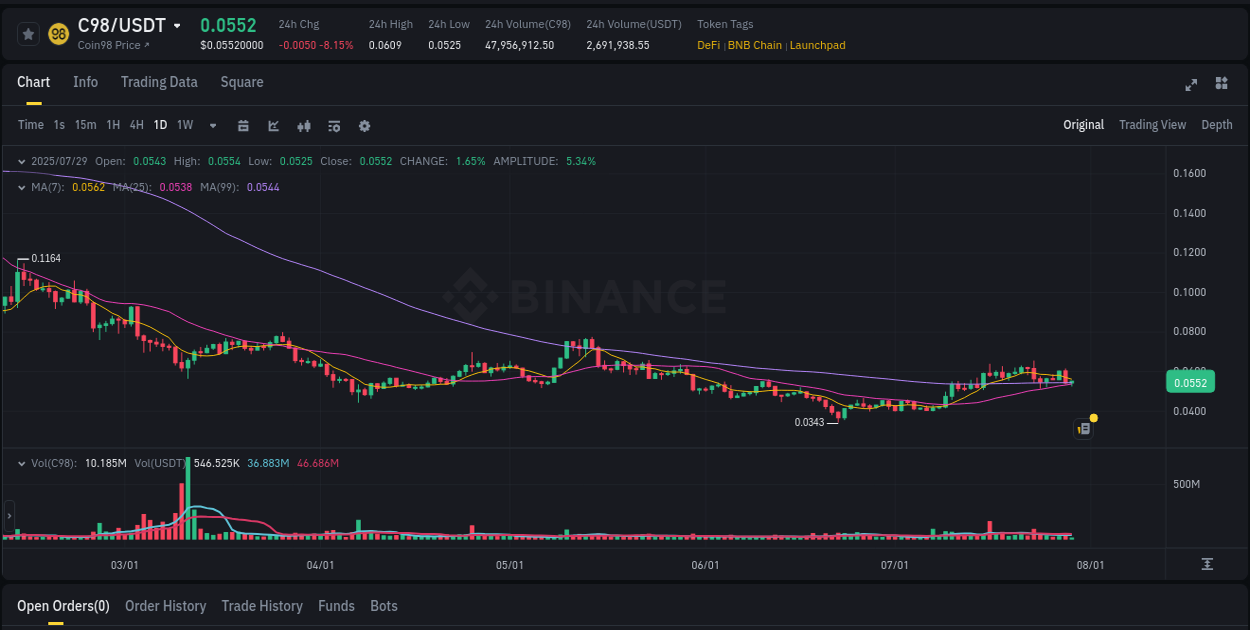This screenshot has height=630, width=1250.
Task: Open the extra timeframe interval dropdown
Action: [212, 125]
